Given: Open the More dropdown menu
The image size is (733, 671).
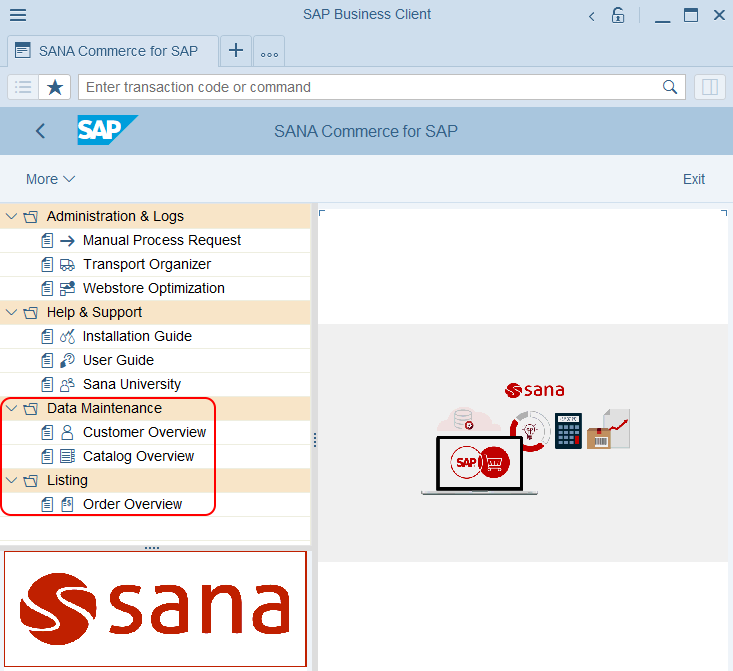Looking at the screenshot, I should [50, 179].
